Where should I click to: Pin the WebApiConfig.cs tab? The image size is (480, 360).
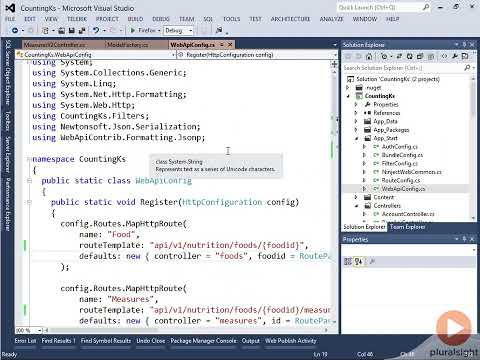[222, 44]
